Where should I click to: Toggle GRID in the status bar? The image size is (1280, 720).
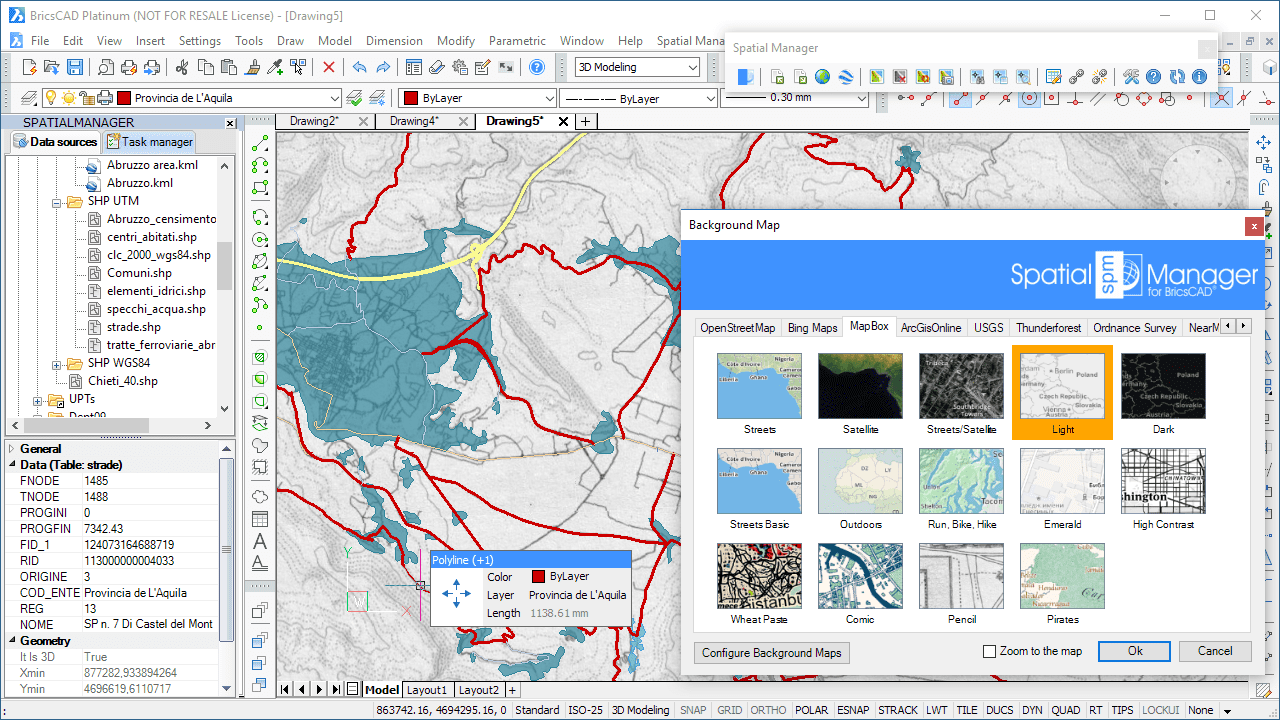tap(729, 710)
